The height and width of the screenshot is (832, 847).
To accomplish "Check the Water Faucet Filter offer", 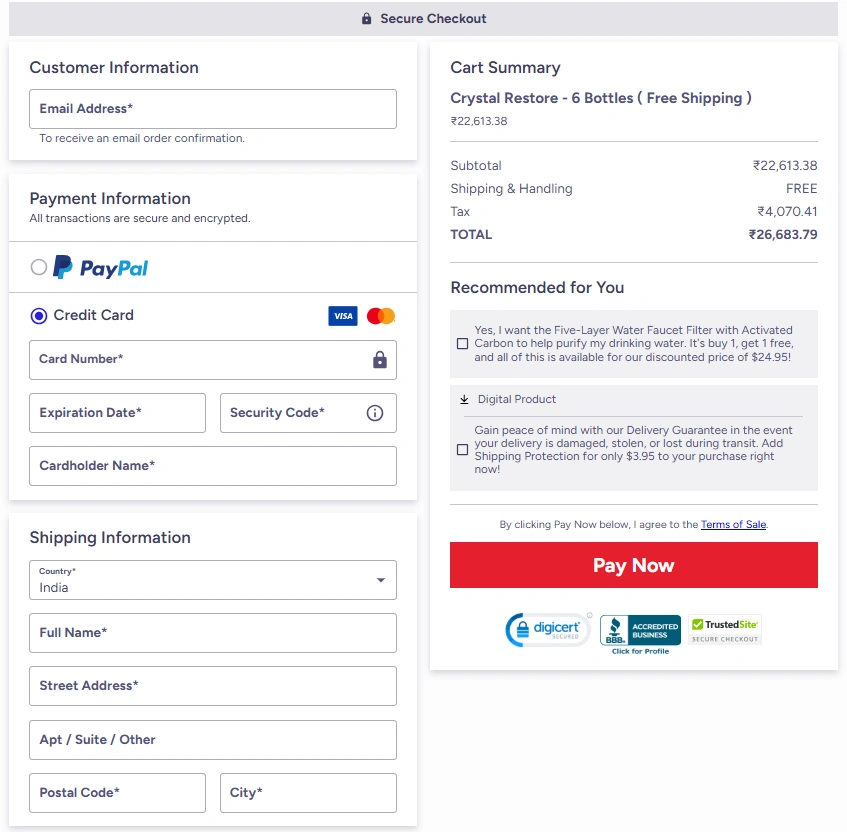I will [462, 344].
